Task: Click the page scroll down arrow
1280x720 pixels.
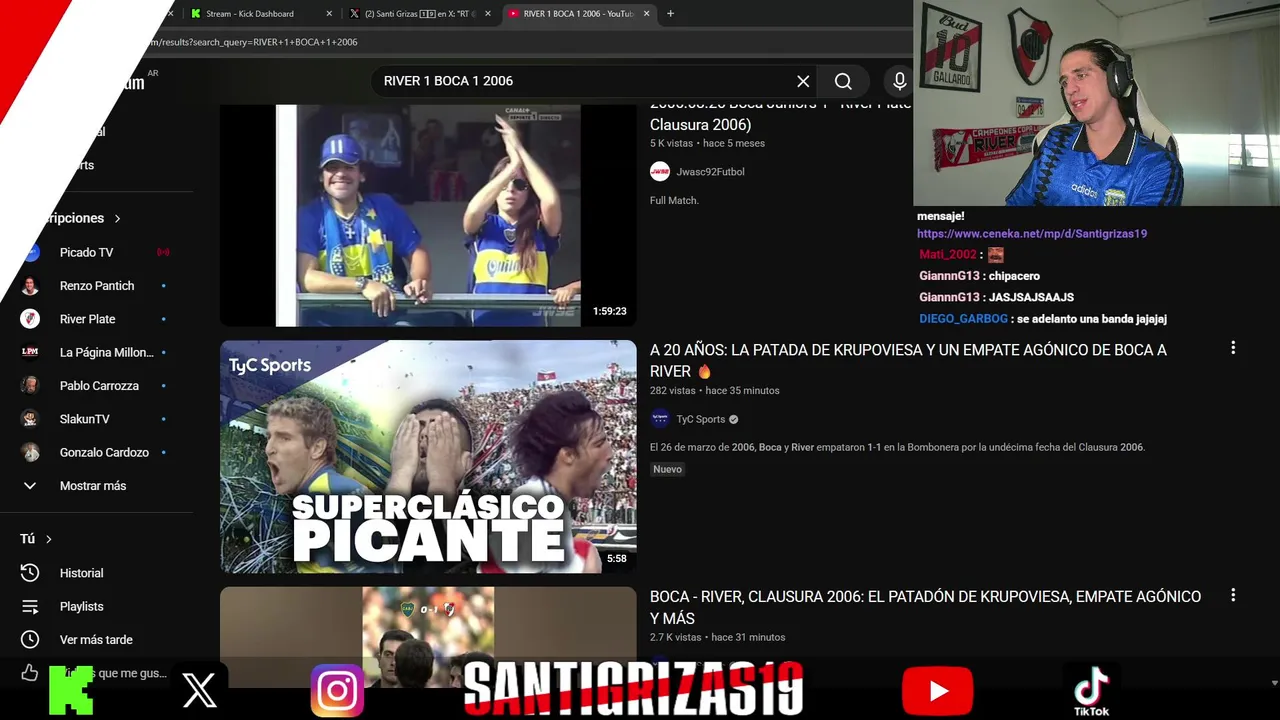Action: tap(1274, 683)
